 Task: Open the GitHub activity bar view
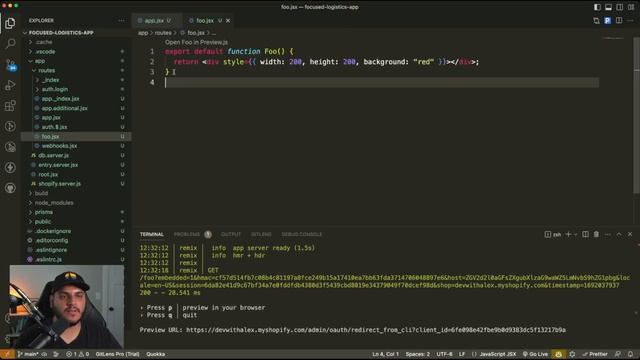pos(10,188)
